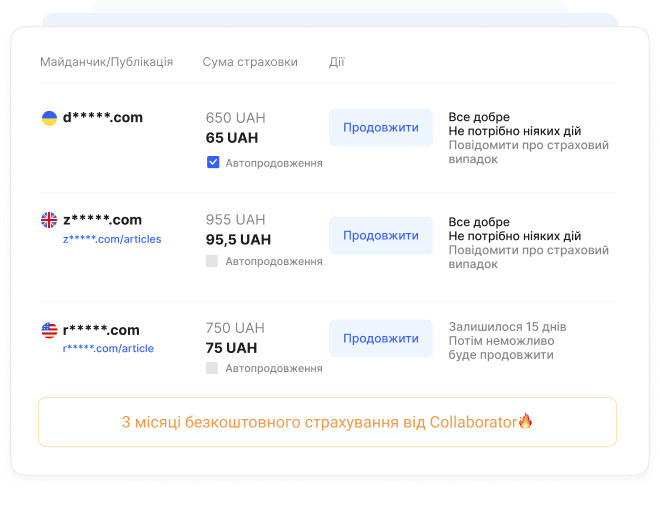Click the Майданчик/Публікація column header

(x=106, y=62)
